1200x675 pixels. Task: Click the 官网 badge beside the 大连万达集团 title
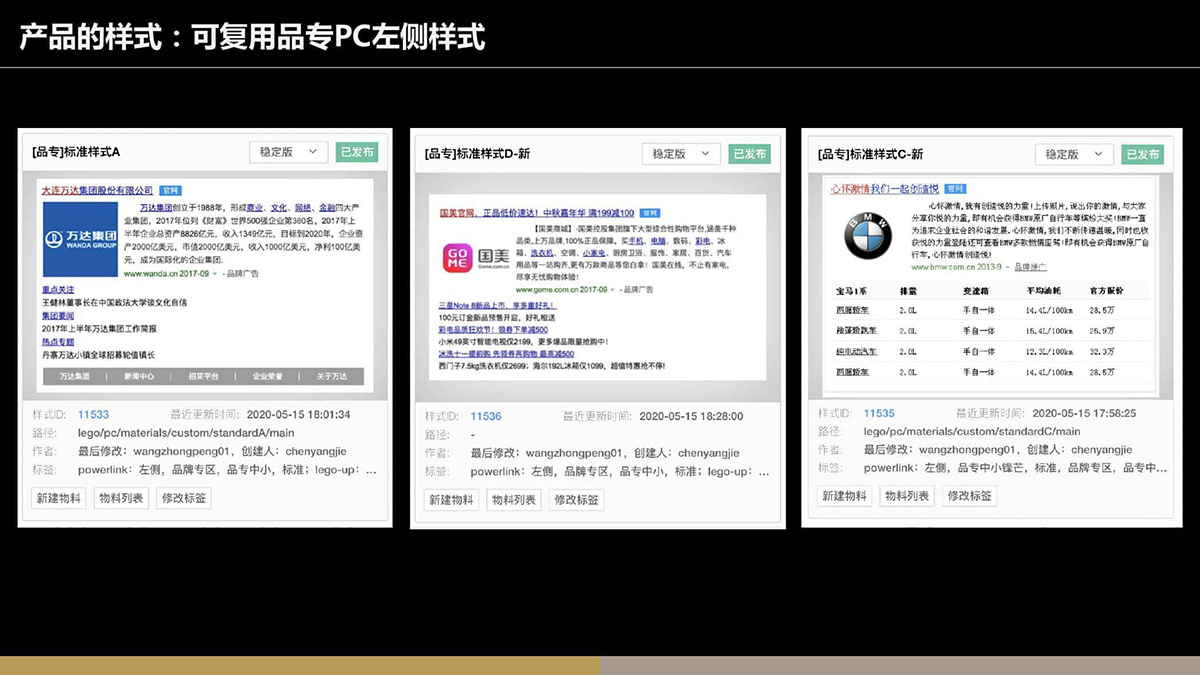[171, 190]
